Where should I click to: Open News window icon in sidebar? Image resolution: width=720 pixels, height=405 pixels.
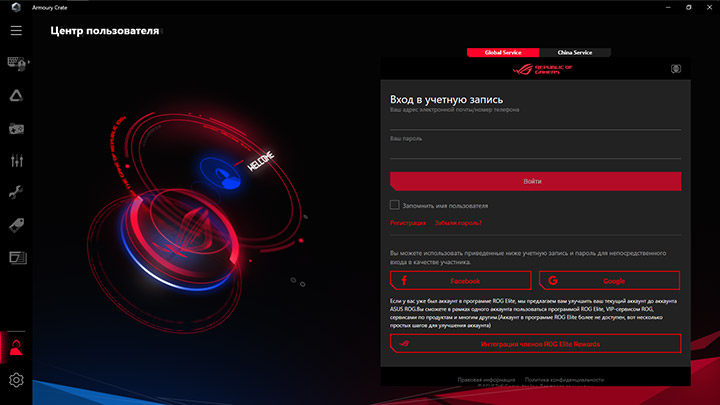point(18,258)
